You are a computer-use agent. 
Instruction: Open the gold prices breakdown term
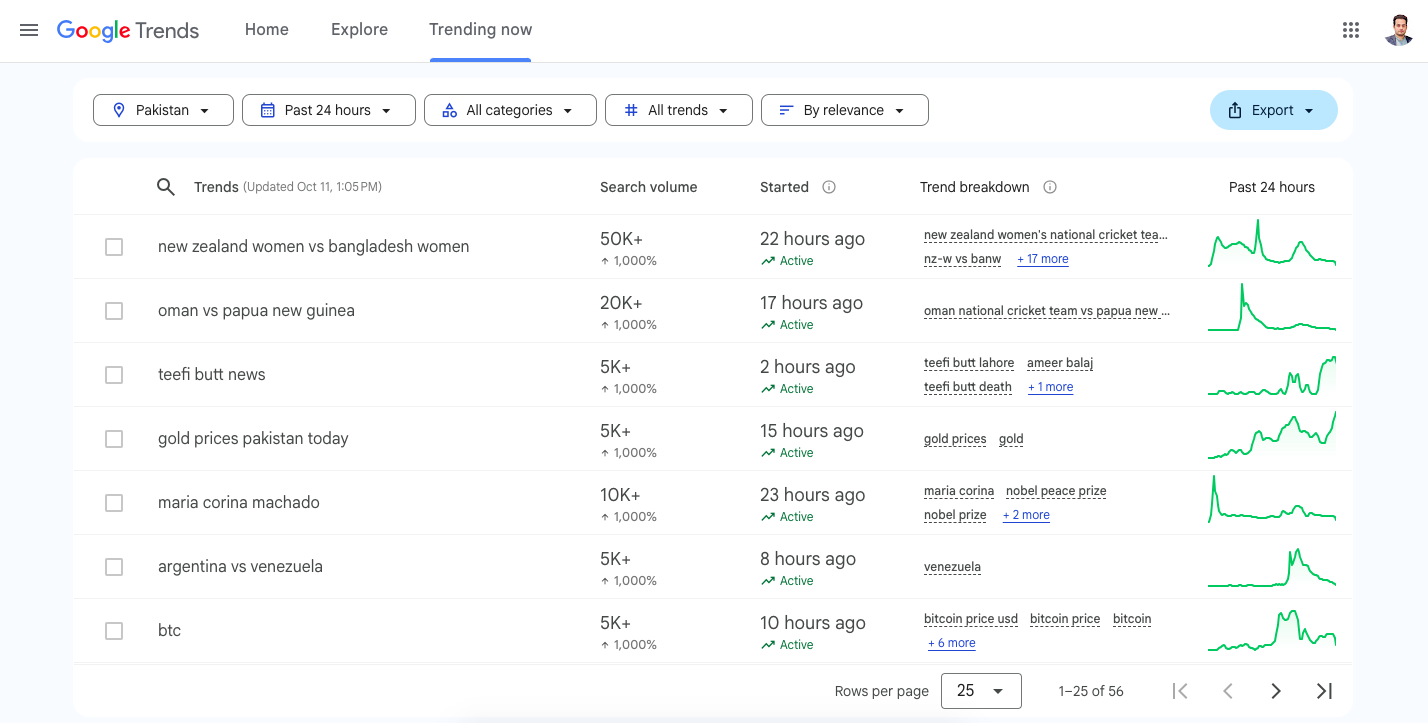tap(955, 439)
